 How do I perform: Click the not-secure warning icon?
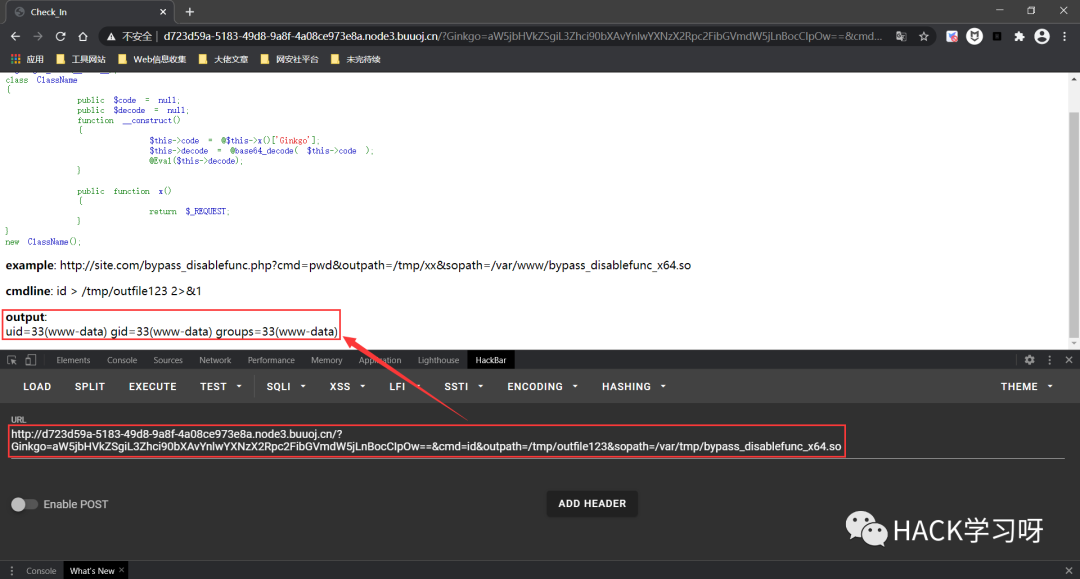(x=110, y=36)
